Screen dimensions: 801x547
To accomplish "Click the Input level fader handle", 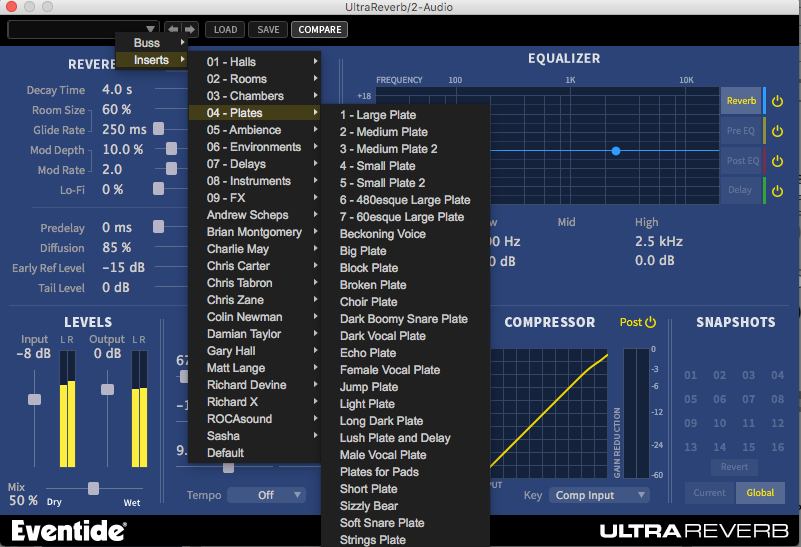I will point(34,399).
